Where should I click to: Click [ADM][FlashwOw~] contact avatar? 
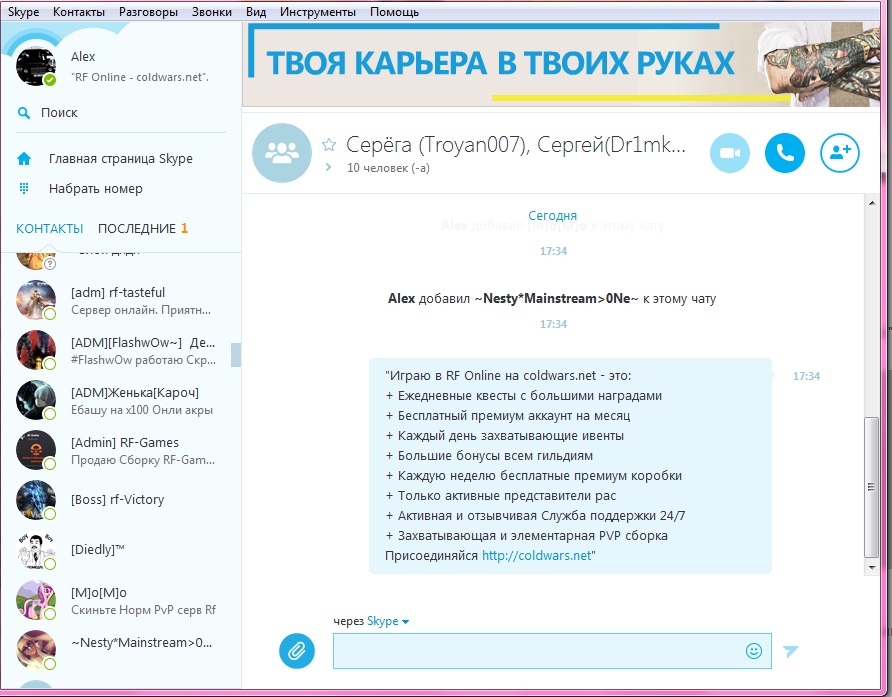[36, 350]
